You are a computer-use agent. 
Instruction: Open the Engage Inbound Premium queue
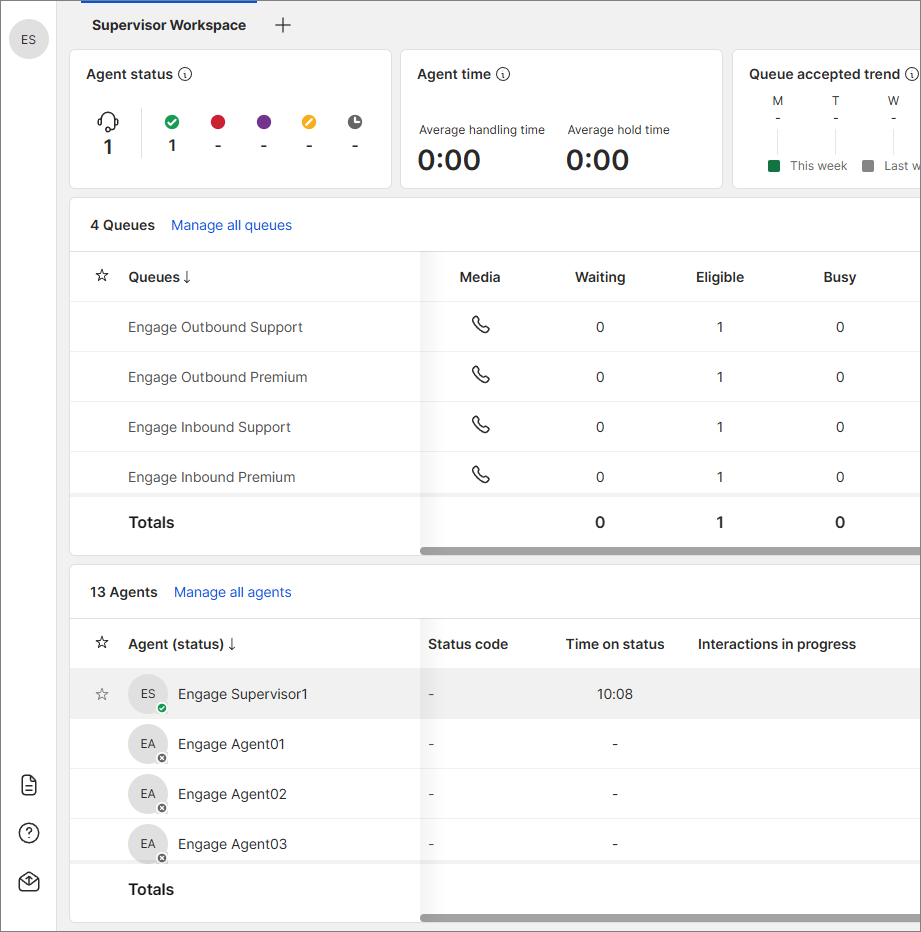pyautogui.click(x=212, y=477)
